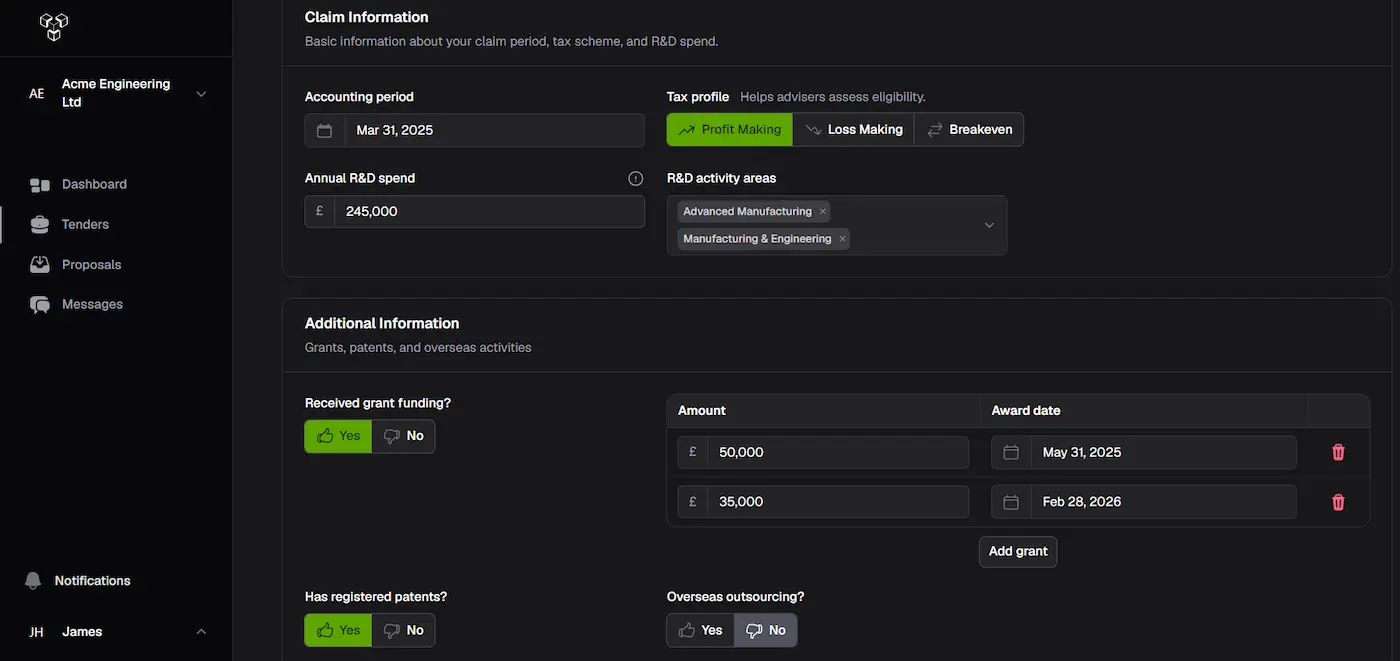Click the grant amount field 35,000
This screenshot has height=661, width=1400.
(x=823, y=502)
